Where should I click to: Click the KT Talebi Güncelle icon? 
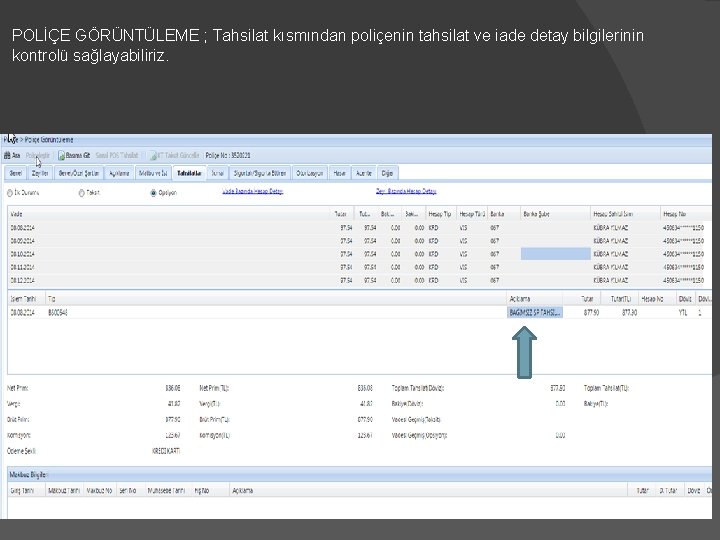pyautogui.click(x=153, y=156)
